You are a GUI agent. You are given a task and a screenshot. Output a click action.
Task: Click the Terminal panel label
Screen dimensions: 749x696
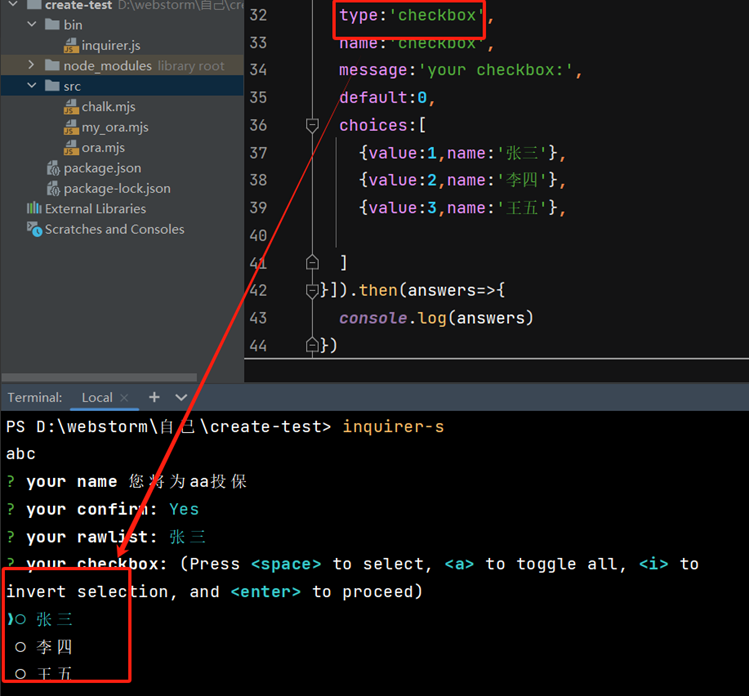[x=35, y=397]
